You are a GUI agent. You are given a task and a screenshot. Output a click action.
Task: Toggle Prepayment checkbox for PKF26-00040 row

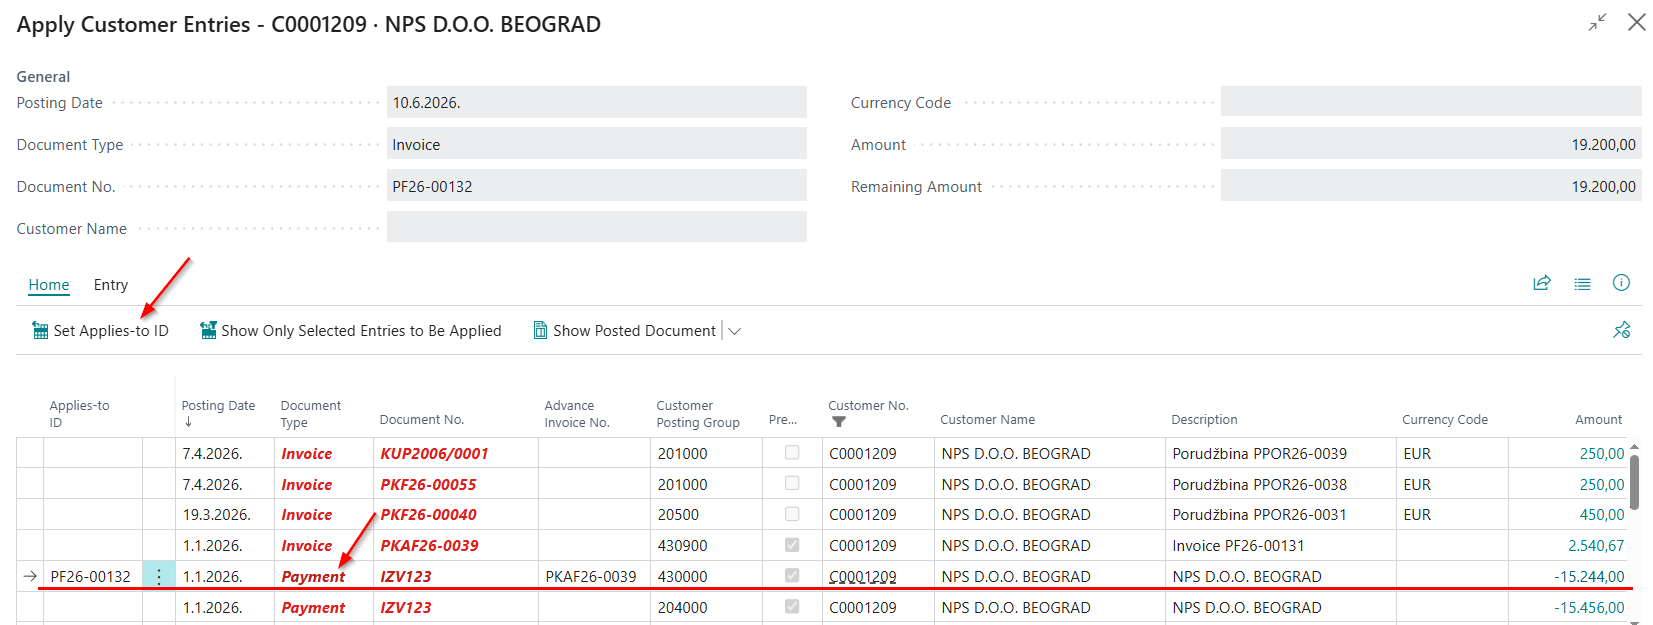click(x=792, y=514)
